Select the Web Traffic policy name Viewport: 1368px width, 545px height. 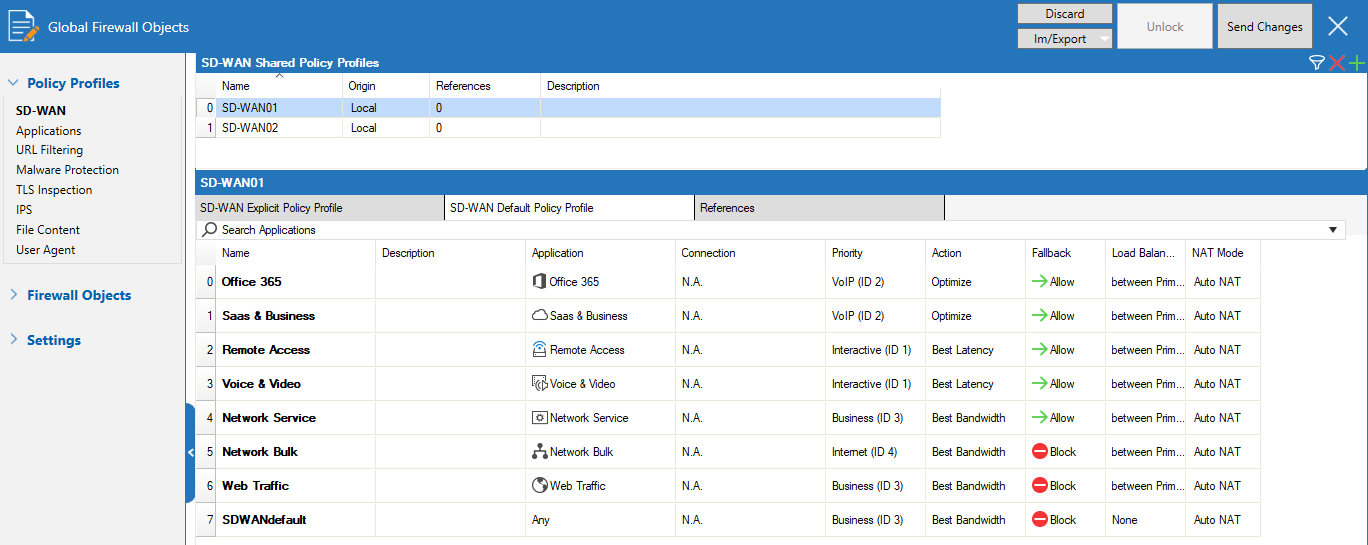pyautogui.click(x=255, y=486)
